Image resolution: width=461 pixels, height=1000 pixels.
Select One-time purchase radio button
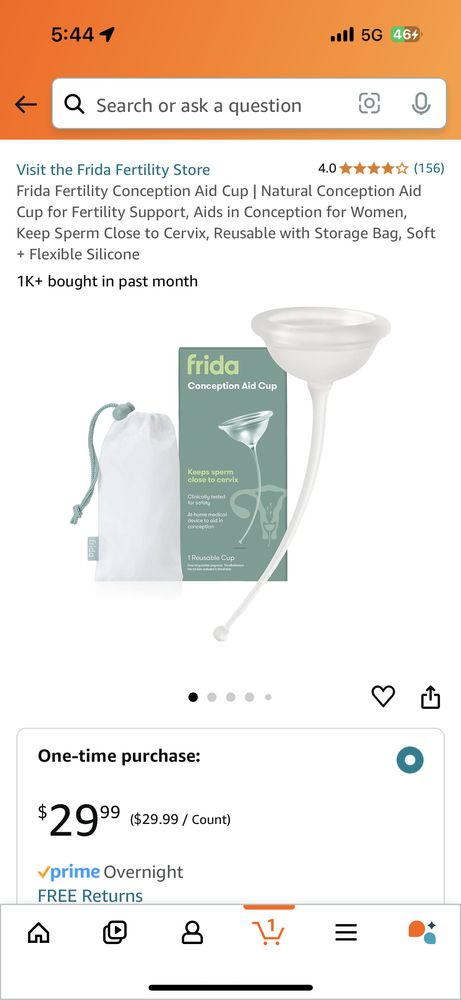click(x=409, y=760)
